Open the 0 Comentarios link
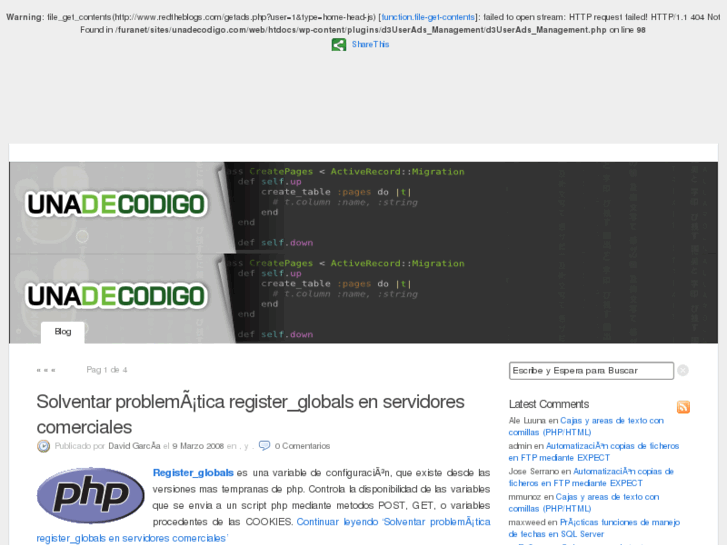Viewport: 727px width, 545px height. coord(302,446)
